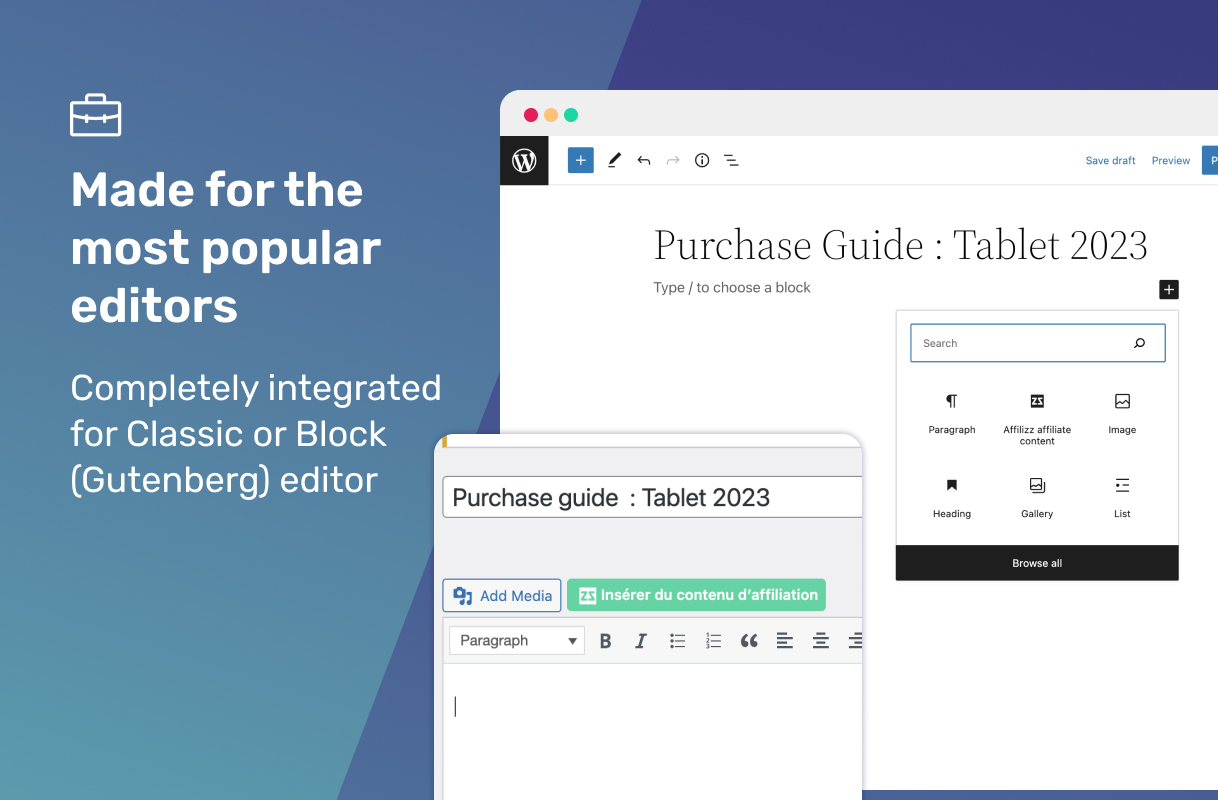Image resolution: width=1218 pixels, height=800 pixels.
Task: Select the pencil Tools icon in the top toolbar
Action: pyautogui.click(x=614, y=160)
